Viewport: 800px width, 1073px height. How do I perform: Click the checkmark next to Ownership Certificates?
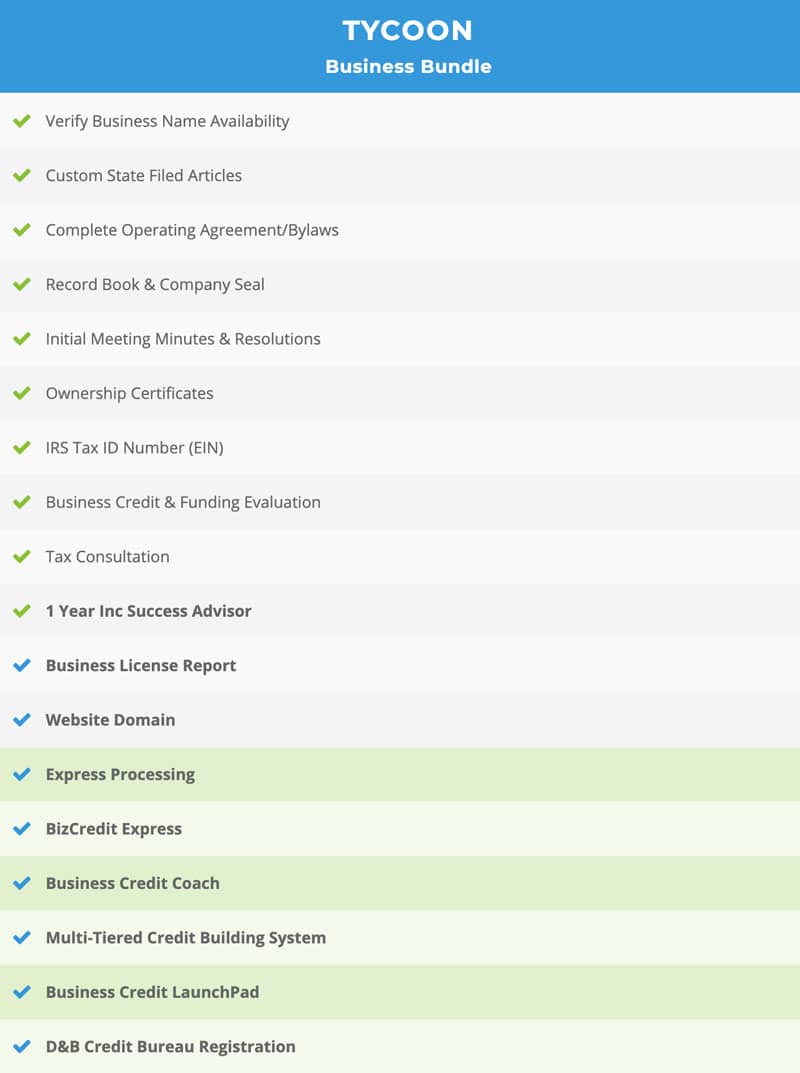[x=22, y=393]
